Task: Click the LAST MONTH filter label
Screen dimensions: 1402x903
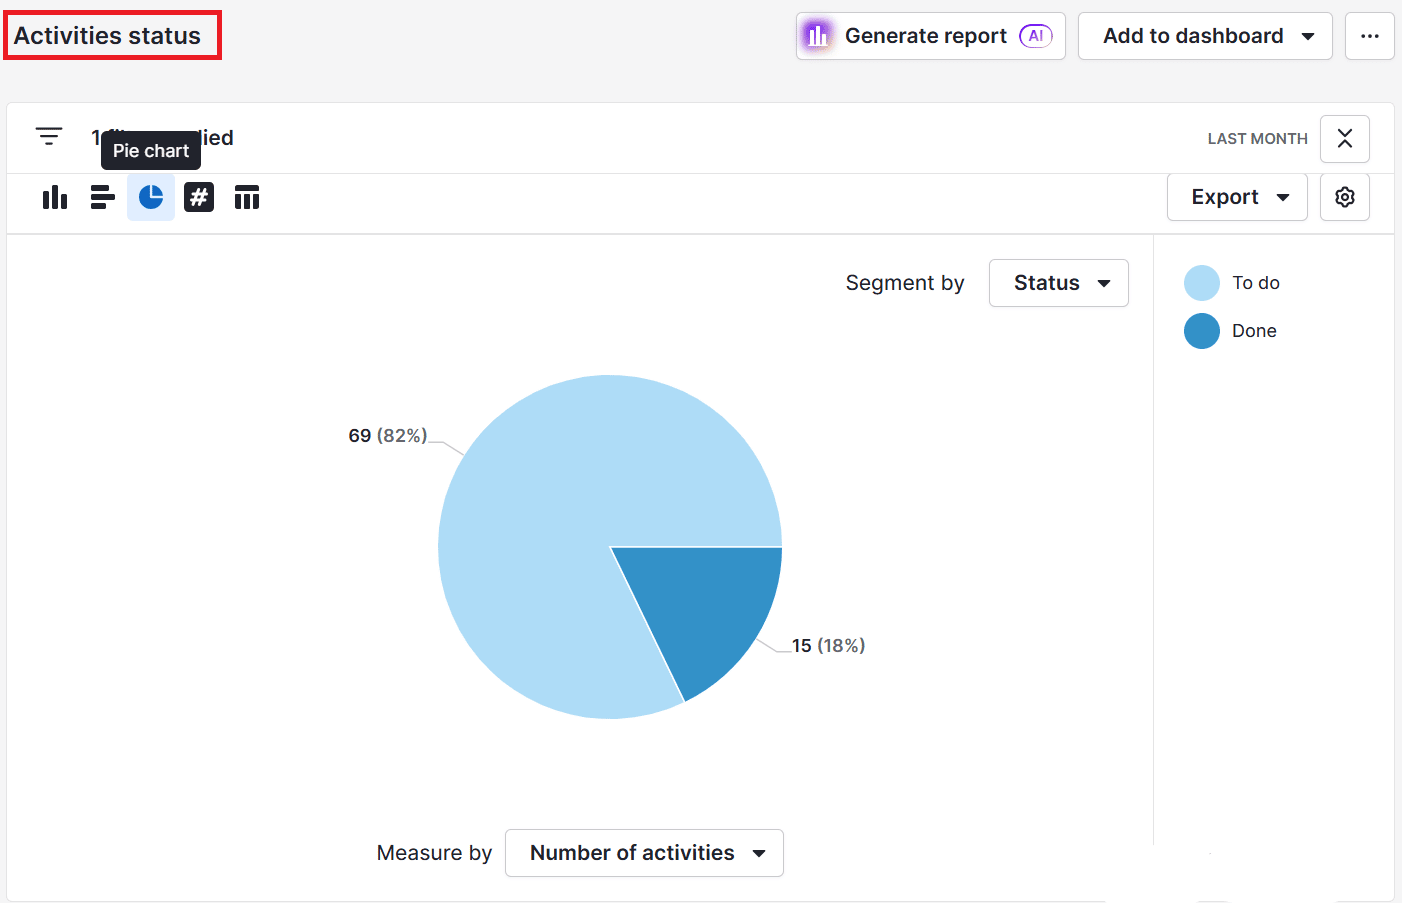Action: pyautogui.click(x=1257, y=139)
